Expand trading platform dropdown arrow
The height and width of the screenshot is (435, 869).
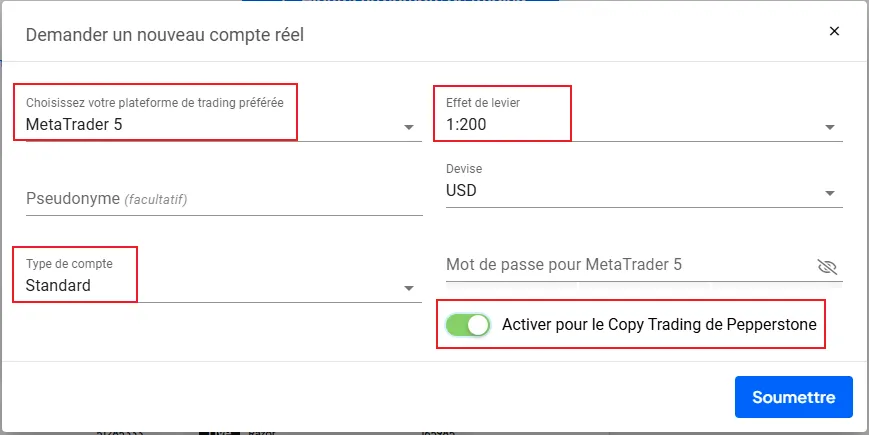pyautogui.click(x=408, y=127)
